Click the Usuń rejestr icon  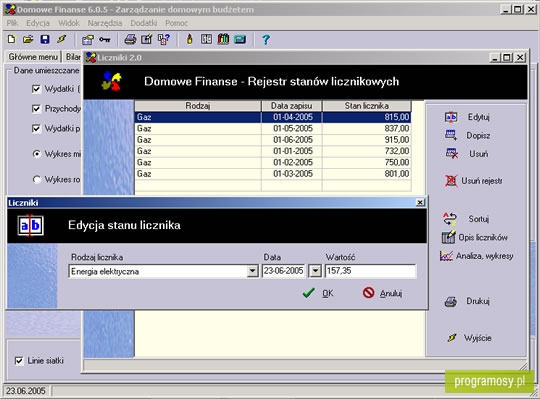pos(451,181)
